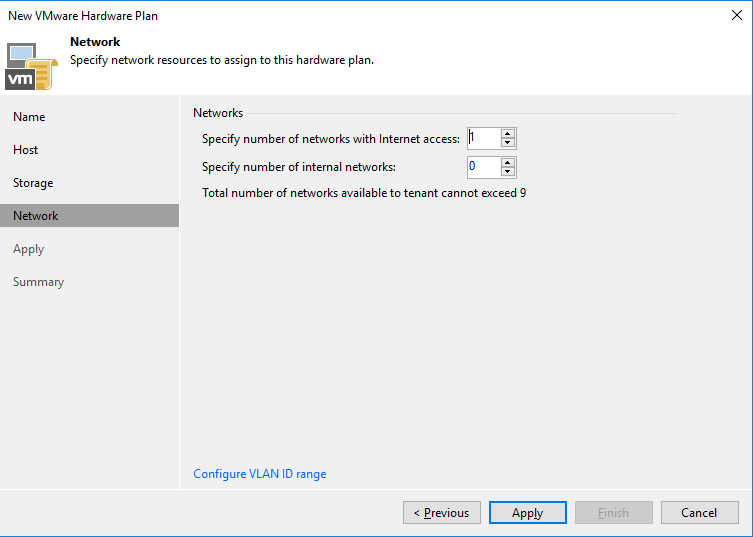Image resolution: width=753 pixels, height=537 pixels.
Task: Click the VMware hardware plan wizard icon
Action: pos(31,67)
